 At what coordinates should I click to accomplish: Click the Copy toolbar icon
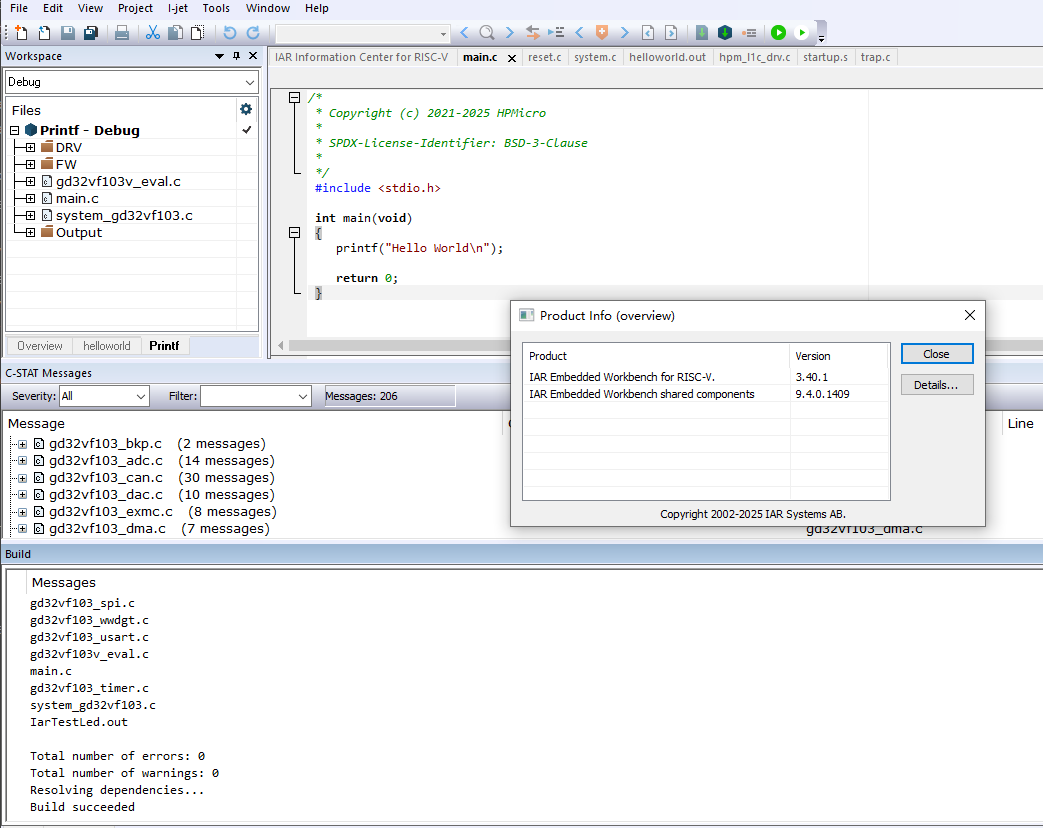click(x=176, y=33)
